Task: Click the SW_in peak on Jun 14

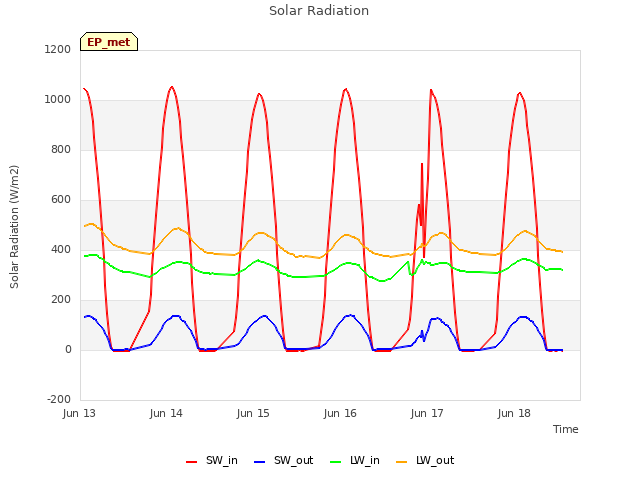Action: point(172,87)
